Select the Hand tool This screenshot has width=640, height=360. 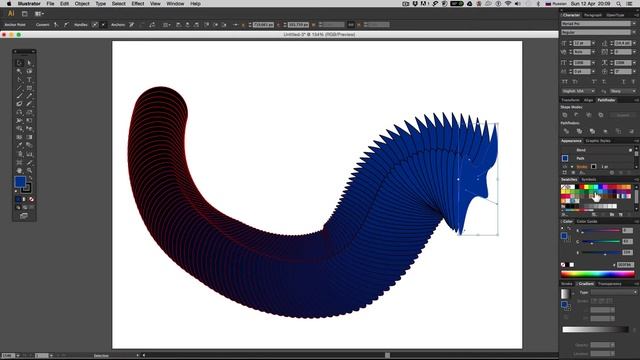coord(19,171)
